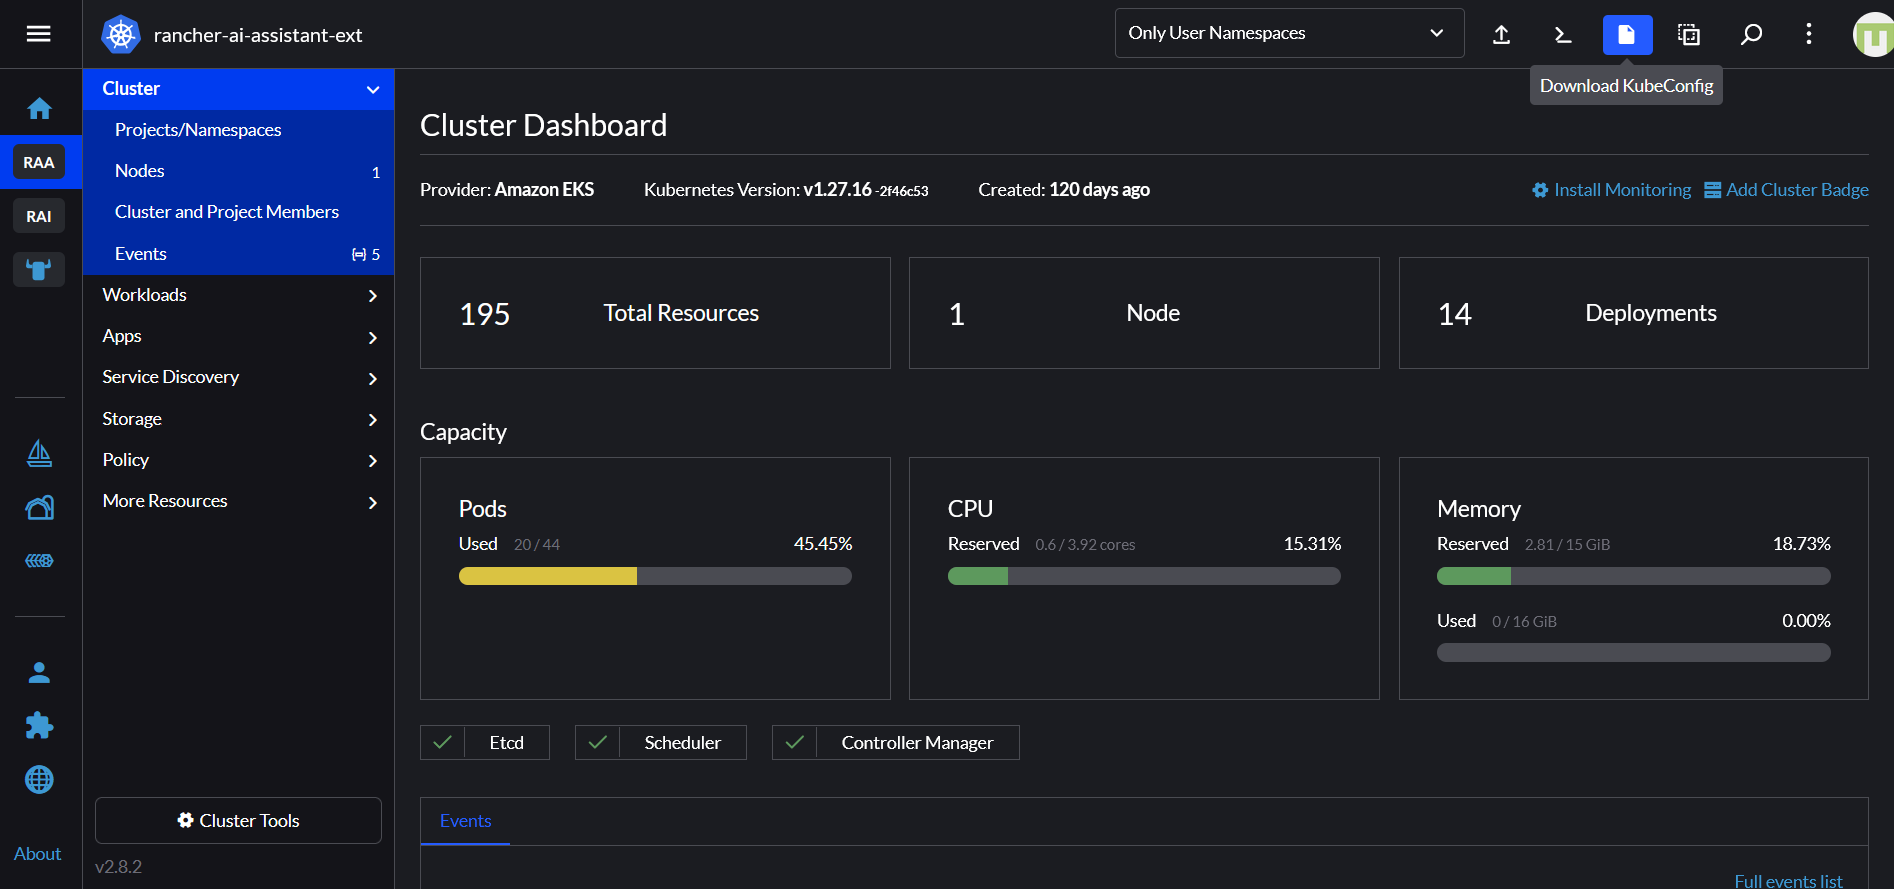Click the Import YAML upload icon
Viewport: 1894px width, 889px height.
pos(1501,35)
